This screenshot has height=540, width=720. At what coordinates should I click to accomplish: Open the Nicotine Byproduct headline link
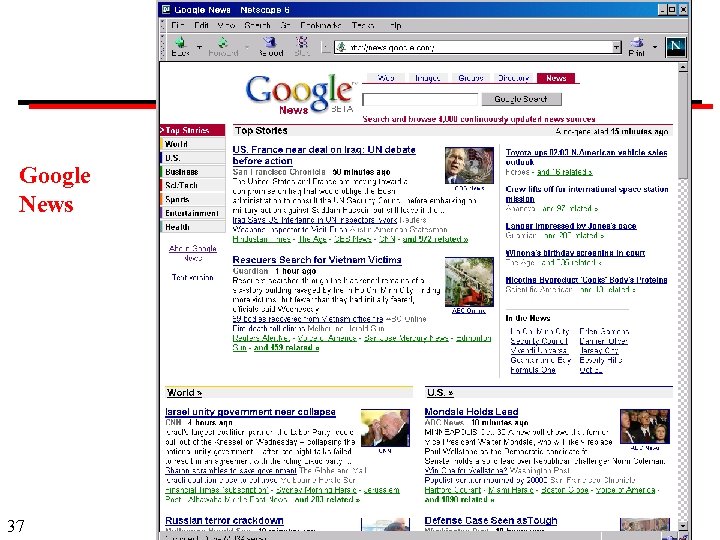pos(586,280)
